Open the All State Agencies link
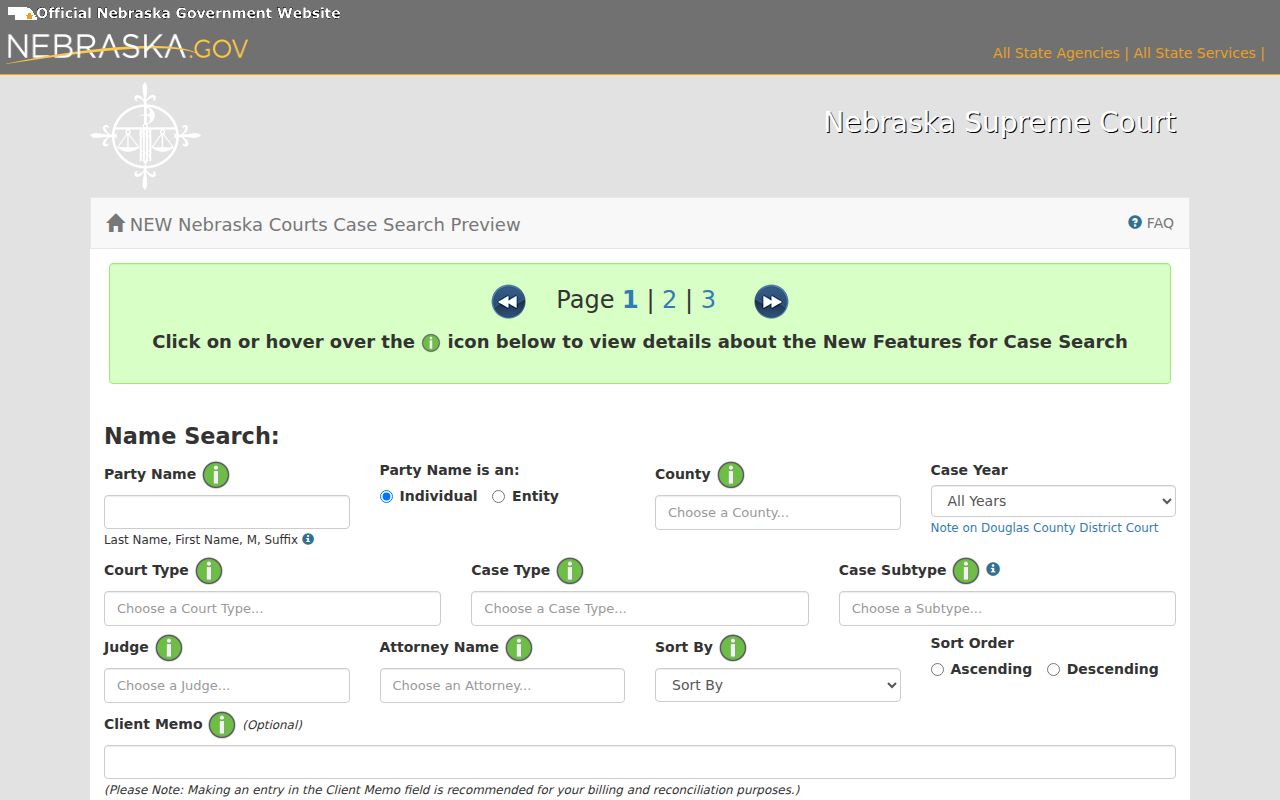Screen dimensions: 1280x800 [1056, 53]
